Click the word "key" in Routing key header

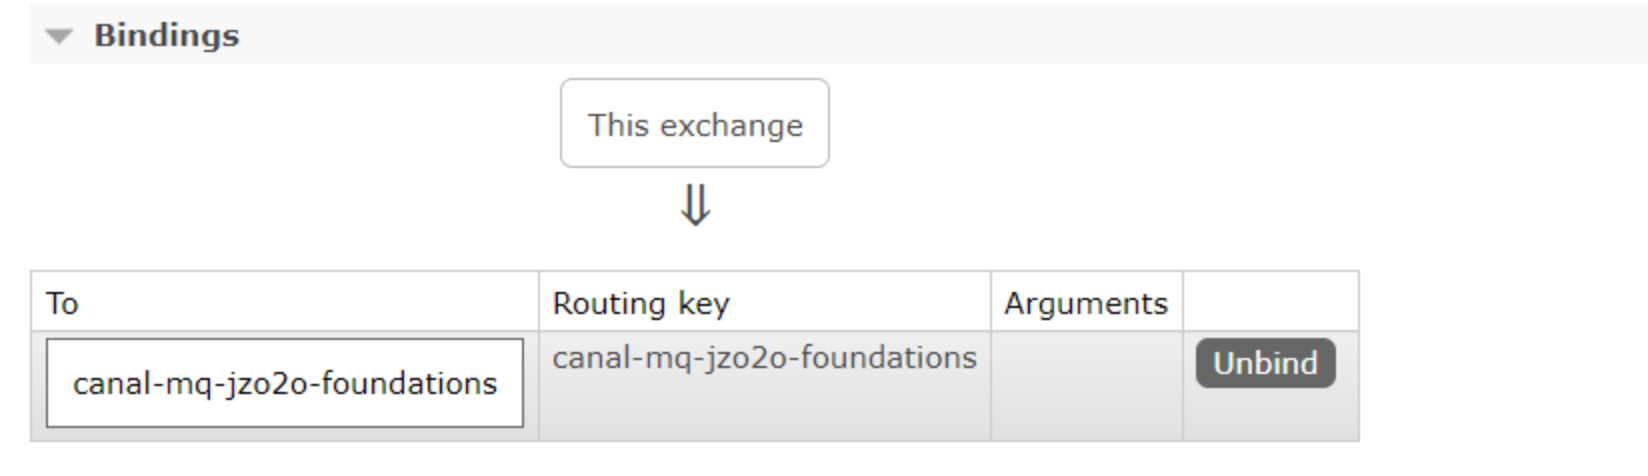click(x=703, y=303)
